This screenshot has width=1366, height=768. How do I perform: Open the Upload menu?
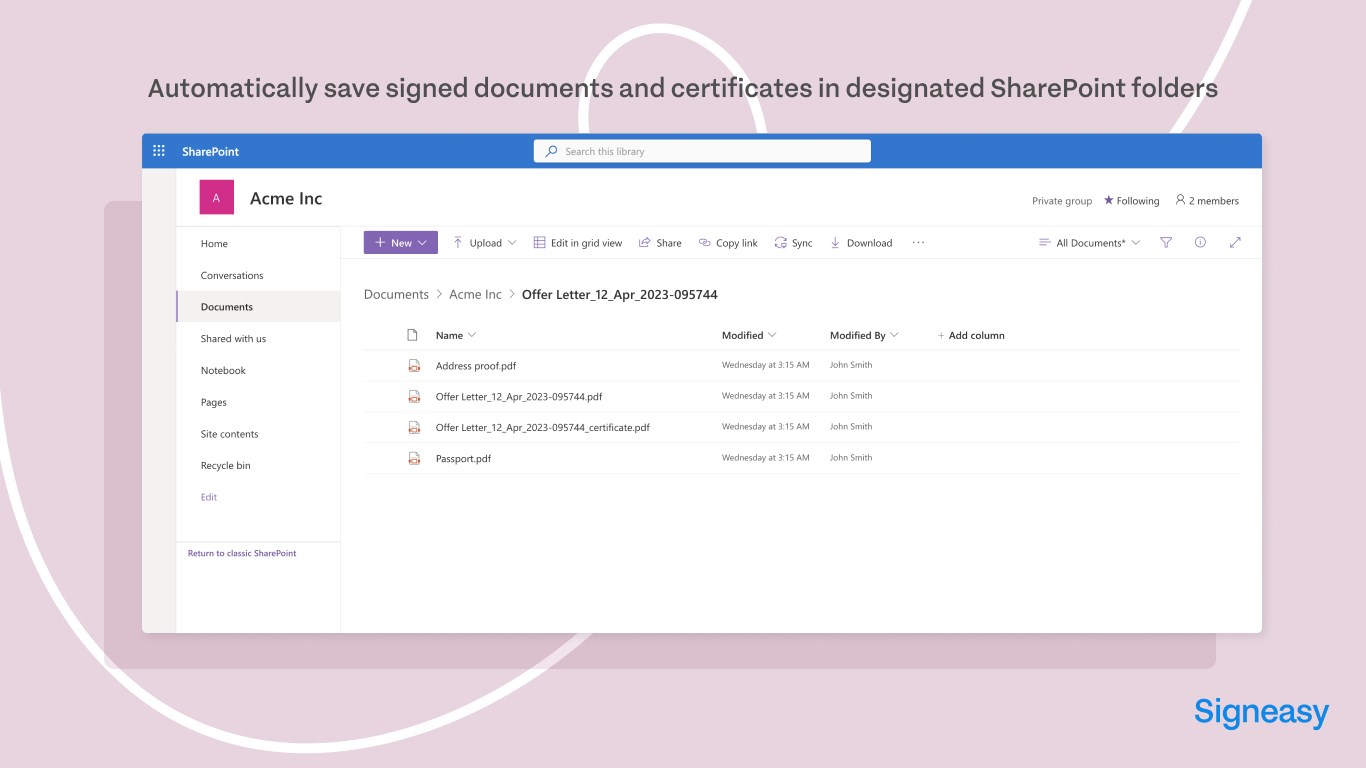click(485, 243)
